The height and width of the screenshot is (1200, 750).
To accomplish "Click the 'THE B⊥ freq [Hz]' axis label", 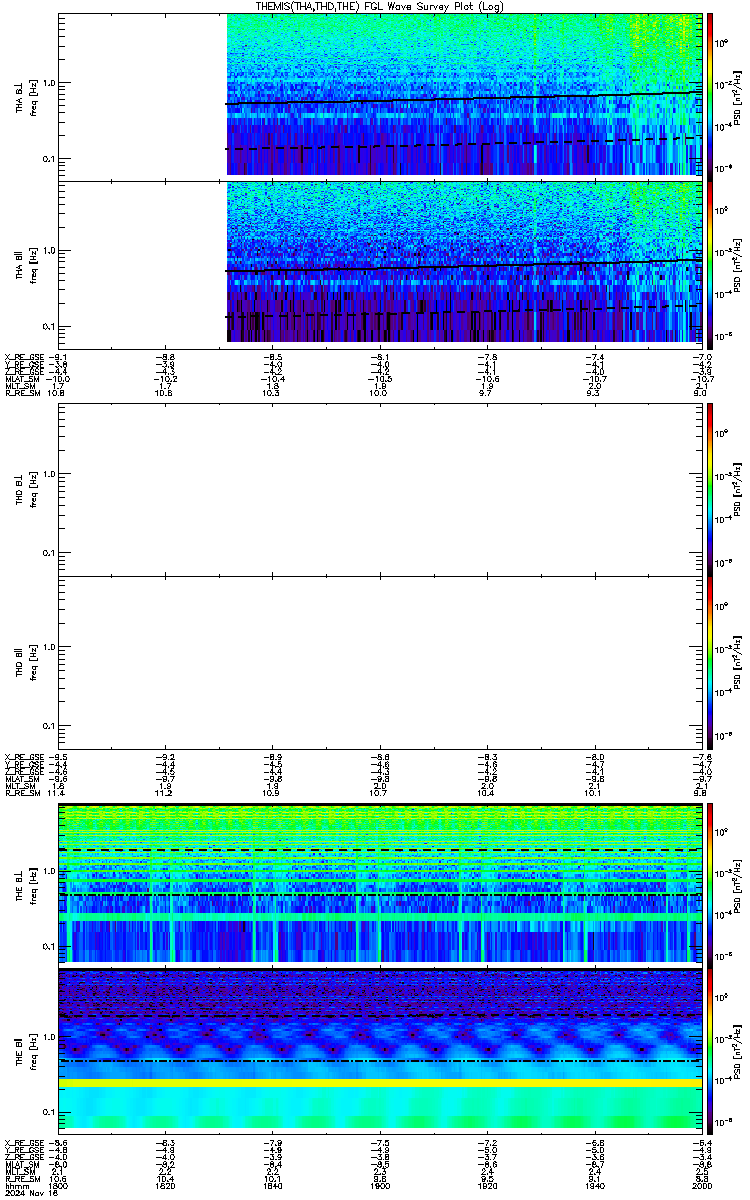I will pyautogui.click(x=26, y=884).
